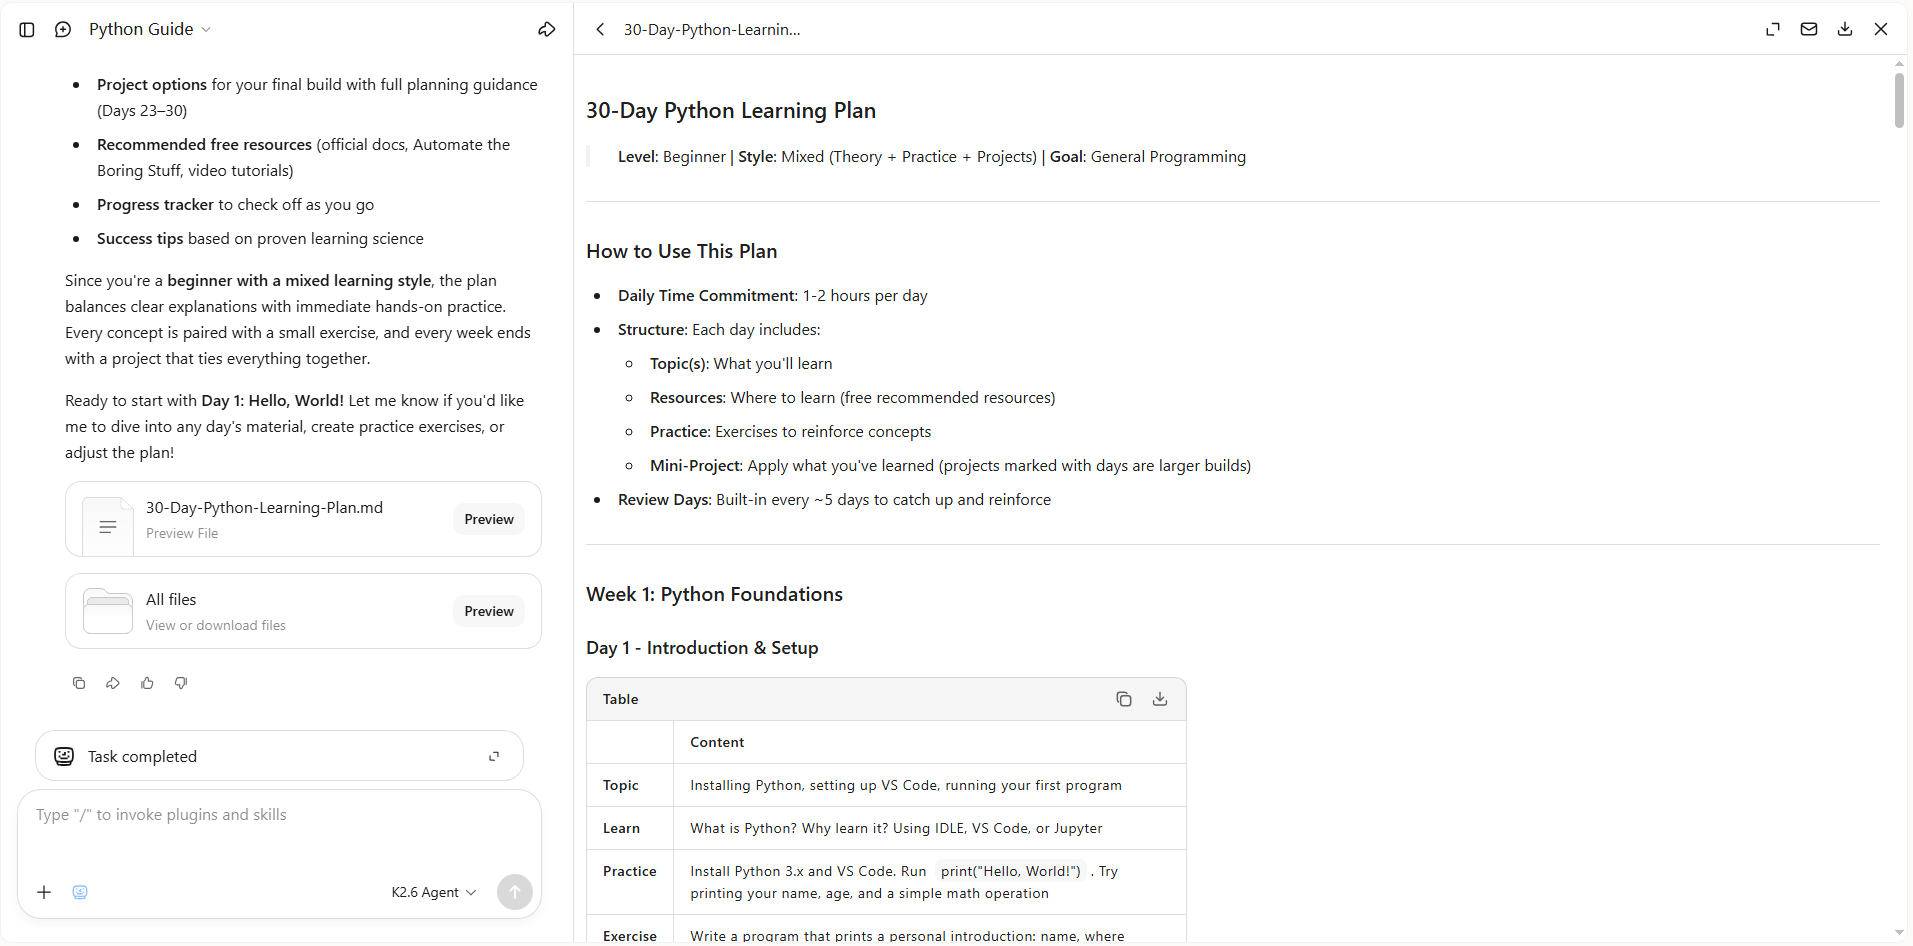Screen dimensions: 1913x946
Task: Click the Practice row label in table
Action: click(630, 871)
